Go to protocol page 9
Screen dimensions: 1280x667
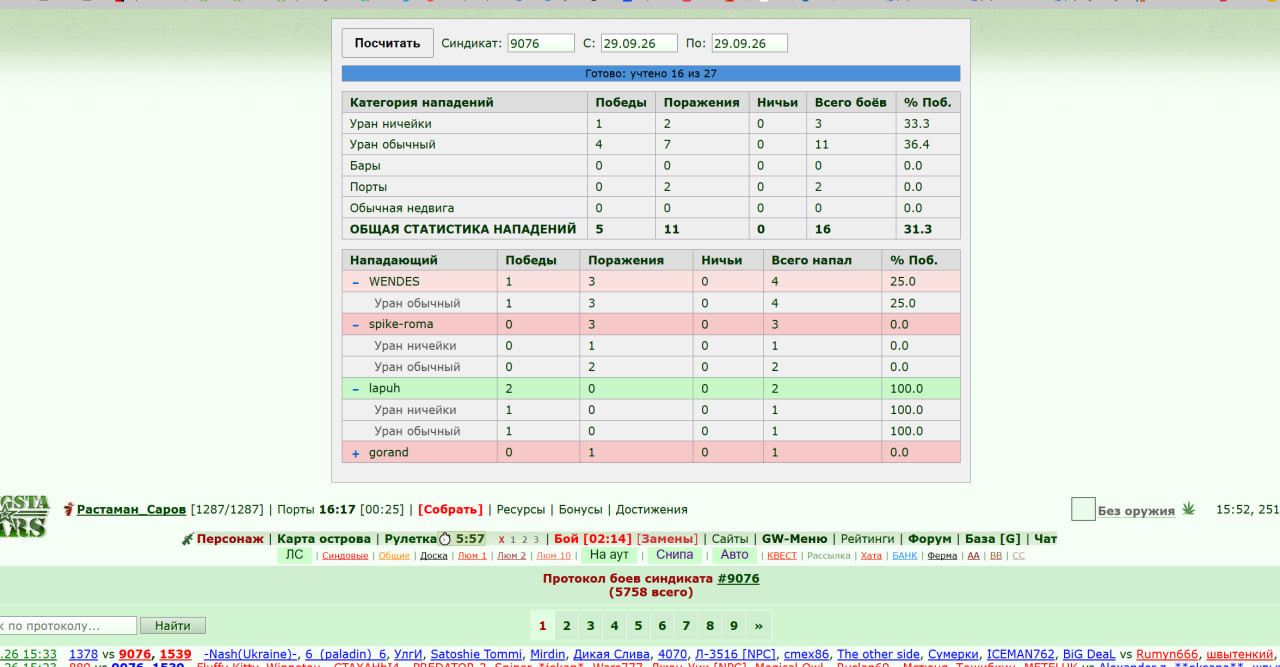pyautogui.click(x=734, y=626)
